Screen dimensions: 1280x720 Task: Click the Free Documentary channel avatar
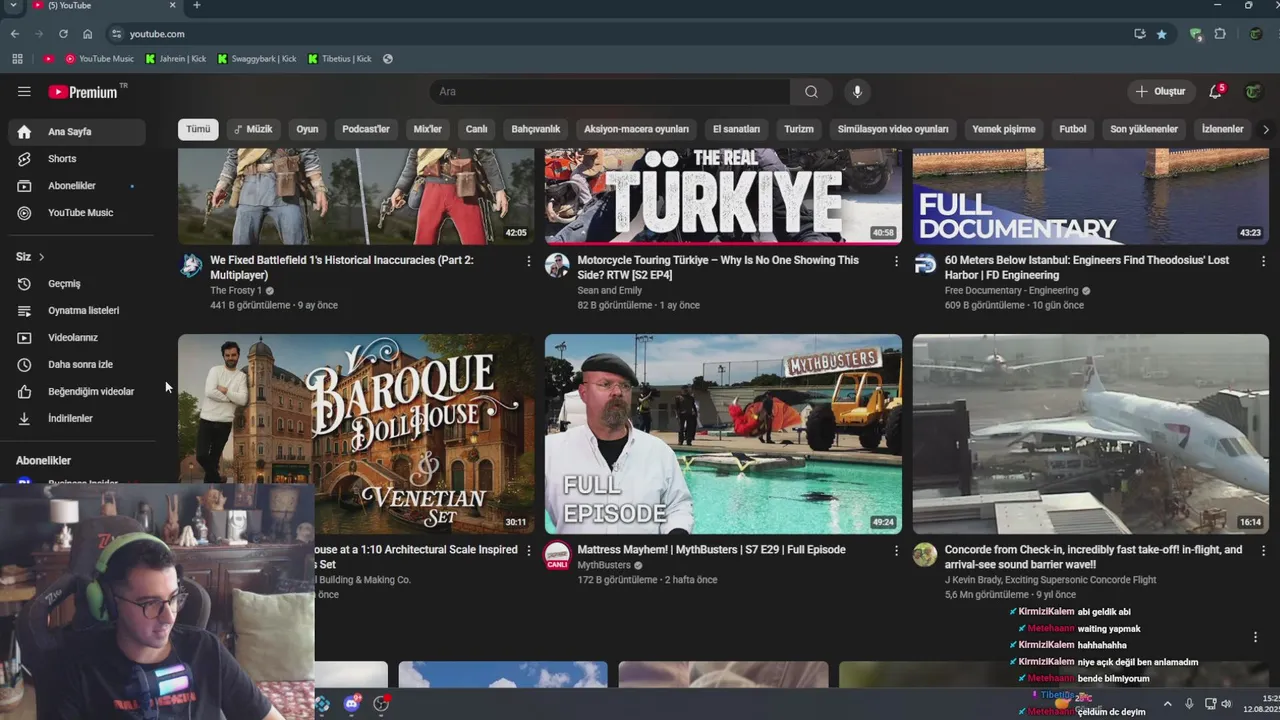(925, 265)
